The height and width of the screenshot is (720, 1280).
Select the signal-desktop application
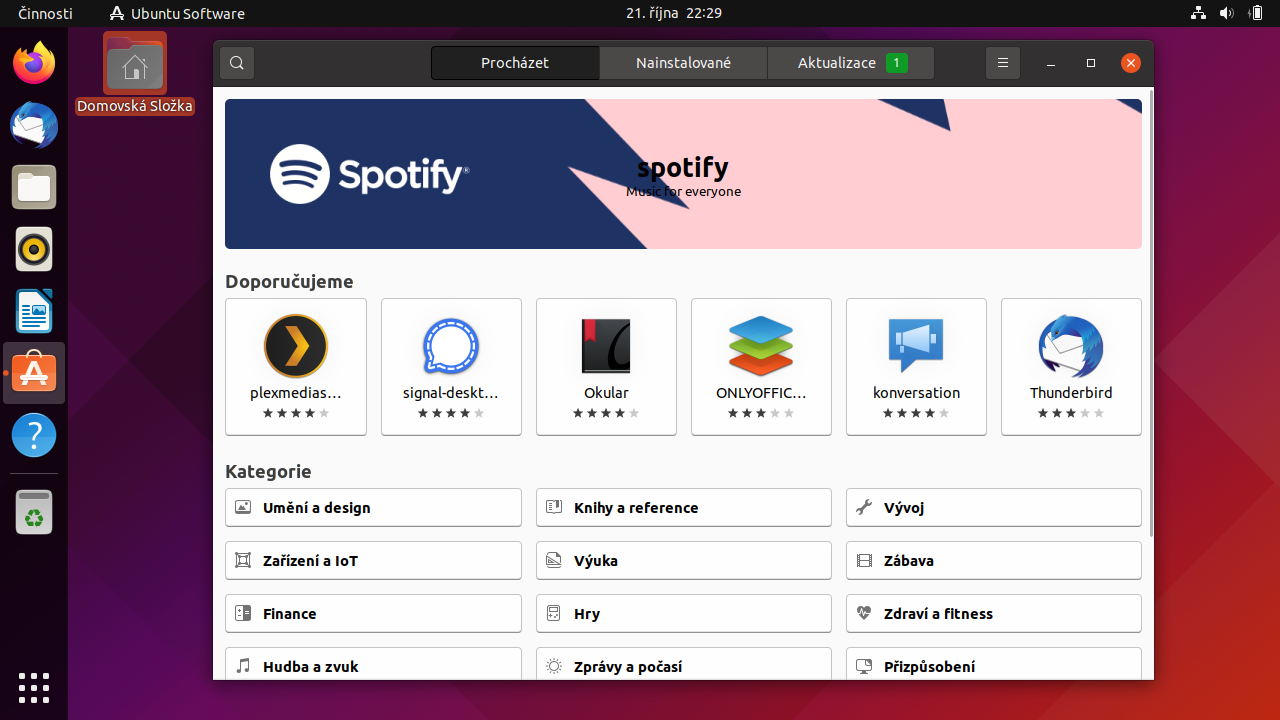pos(451,366)
